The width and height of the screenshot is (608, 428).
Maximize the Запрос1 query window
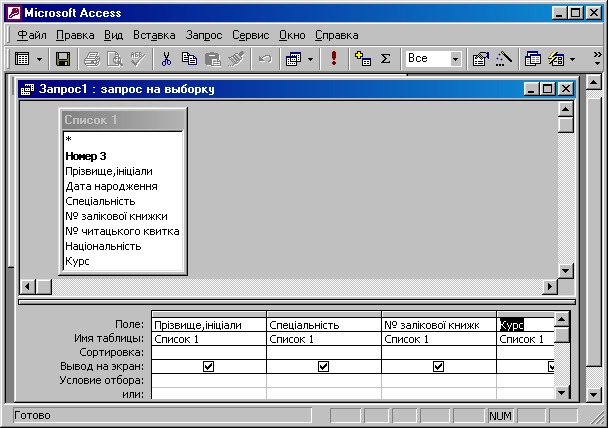547,89
